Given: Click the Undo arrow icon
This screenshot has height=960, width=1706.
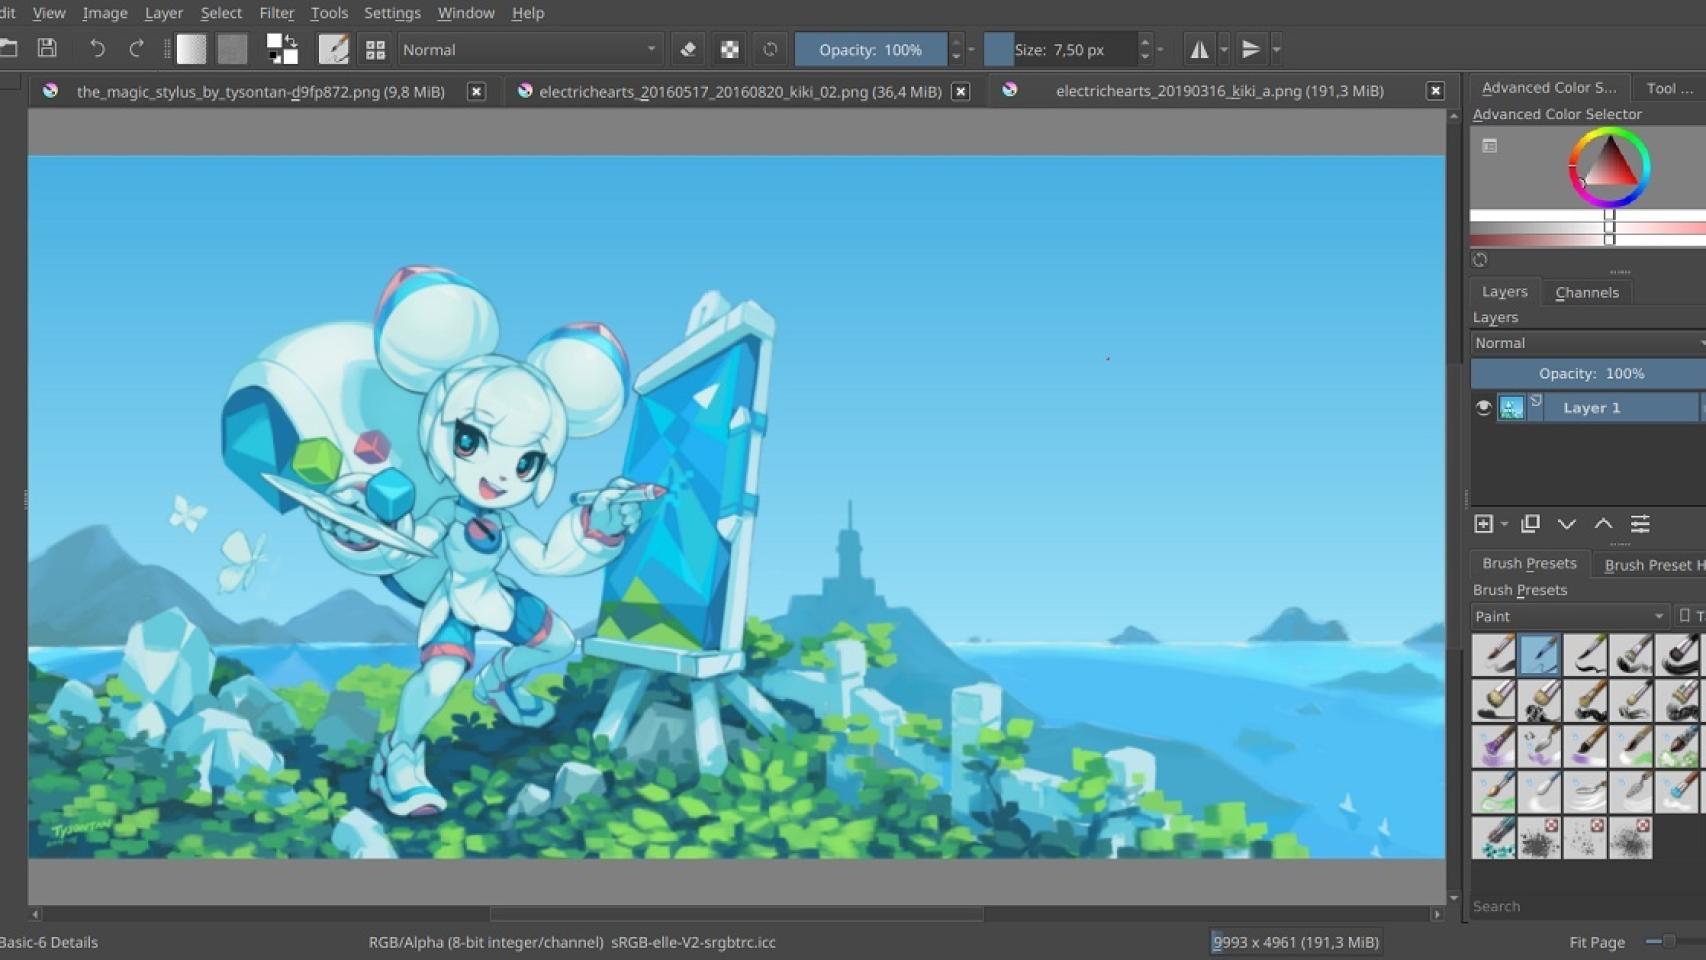Looking at the screenshot, I should pyautogui.click(x=97, y=48).
